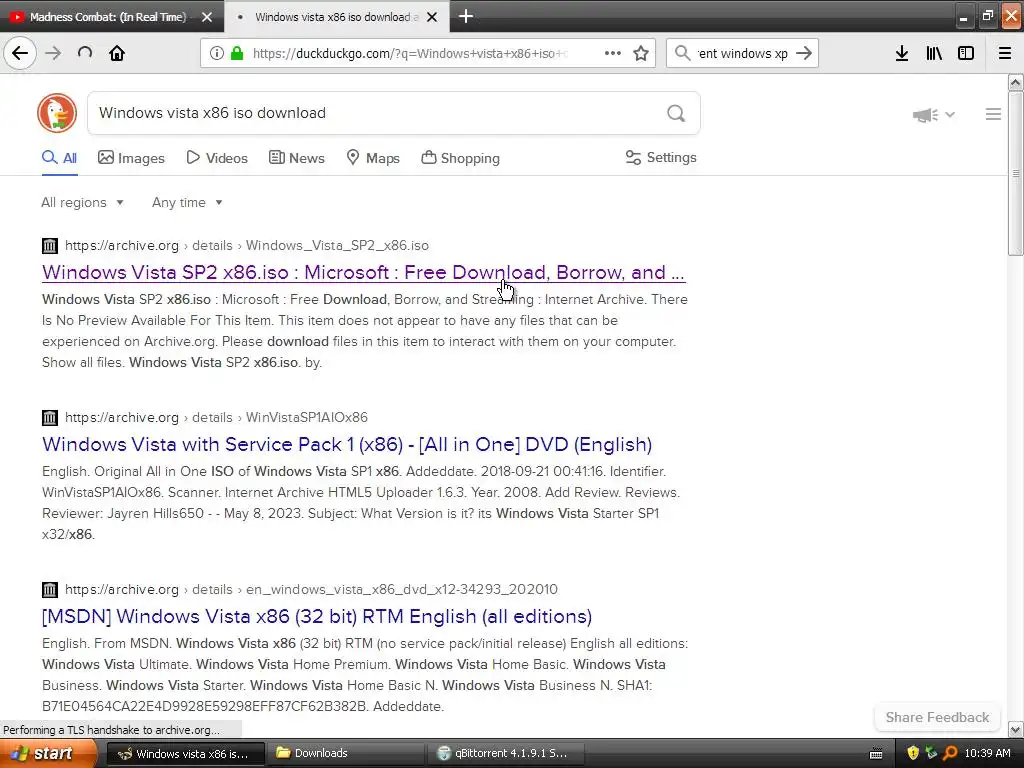Show All search results
The width and height of the screenshot is (1024, 768).
59,158
